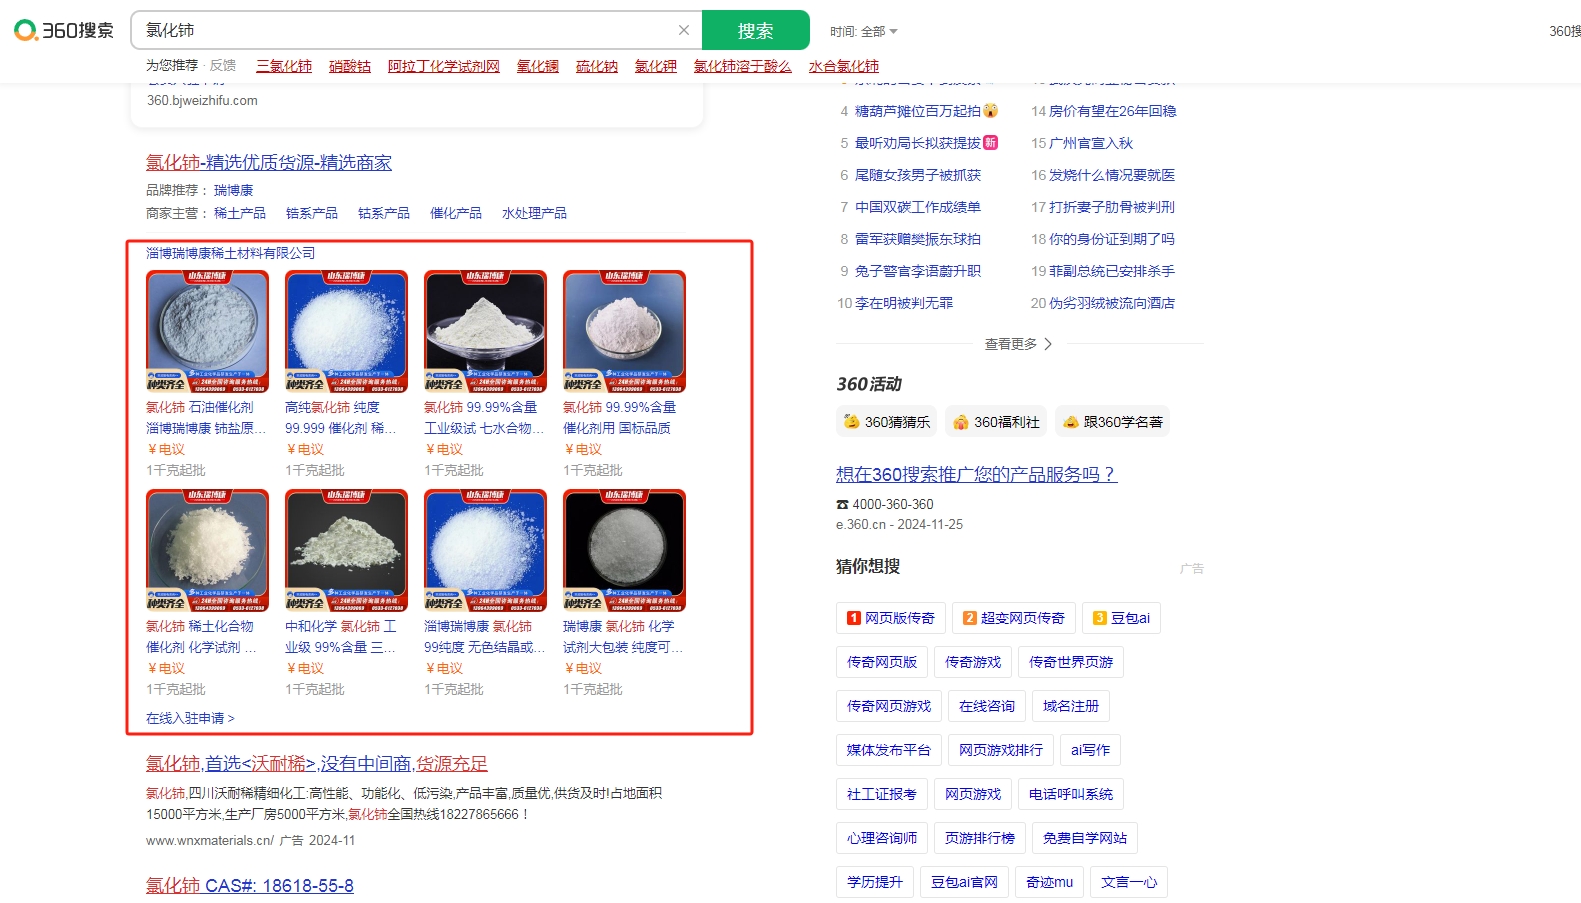Select the 三氯化铈 suggested search
Viewport: 1581px width, 903px height.
point(284,66)
